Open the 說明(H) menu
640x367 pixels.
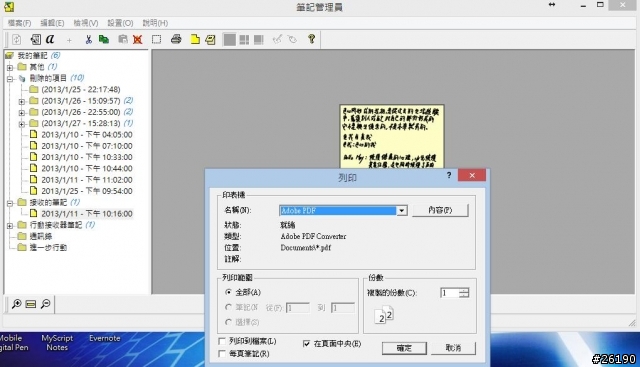(x=155, y=23)
